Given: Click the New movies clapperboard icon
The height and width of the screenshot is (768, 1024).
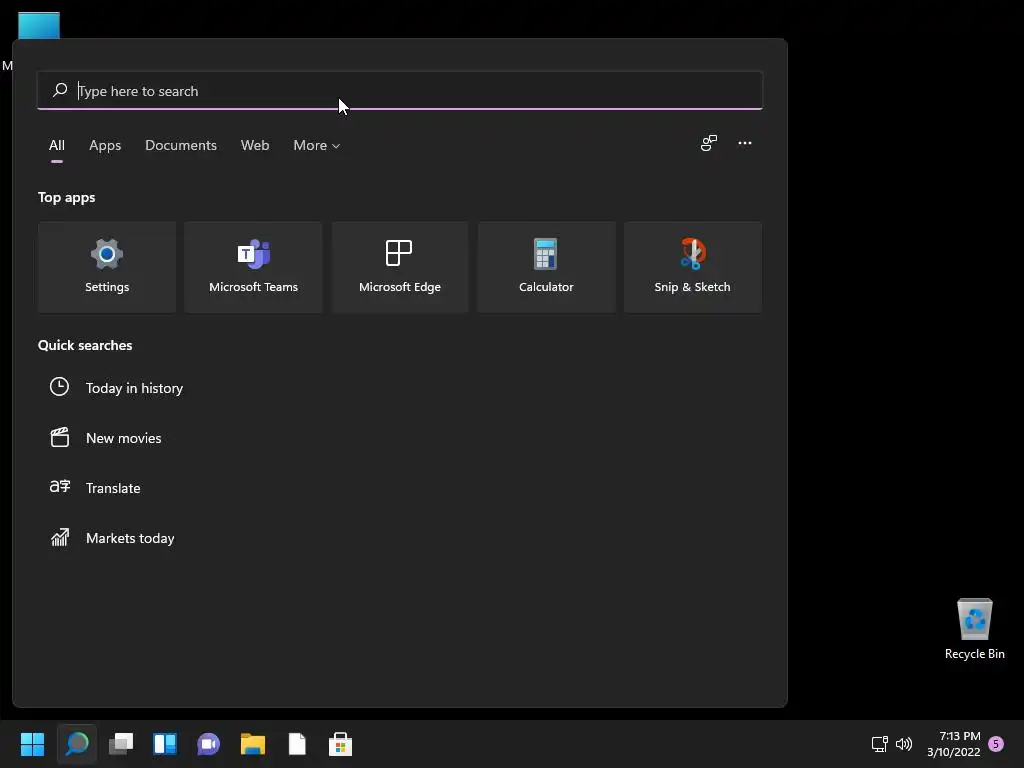Looking at the screenshot, I should coord(59,437).
